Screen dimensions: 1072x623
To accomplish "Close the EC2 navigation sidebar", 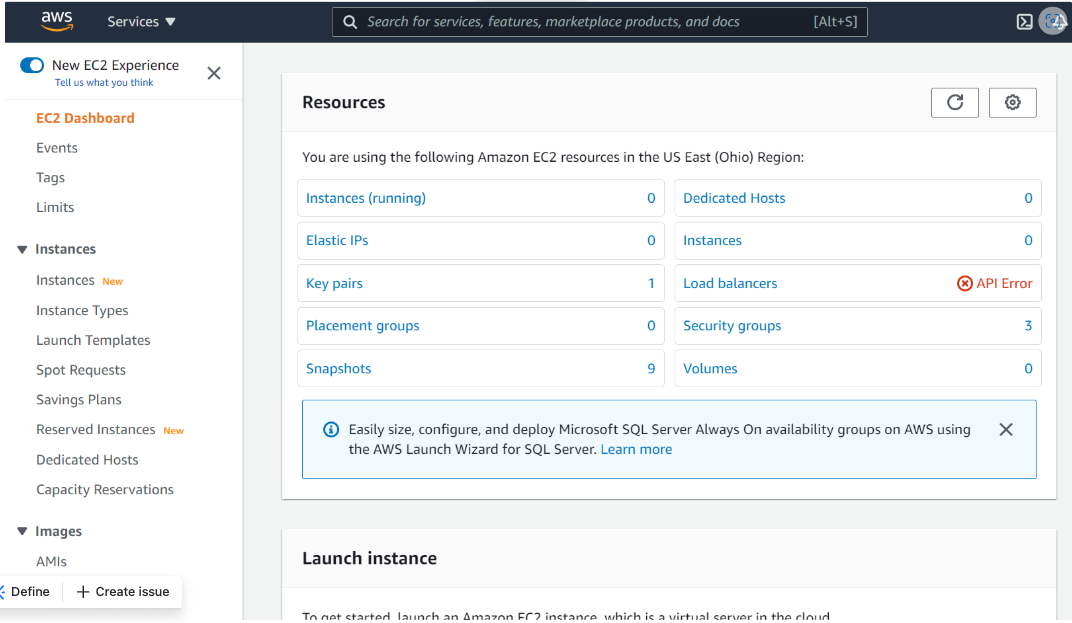I will point(214,73).
